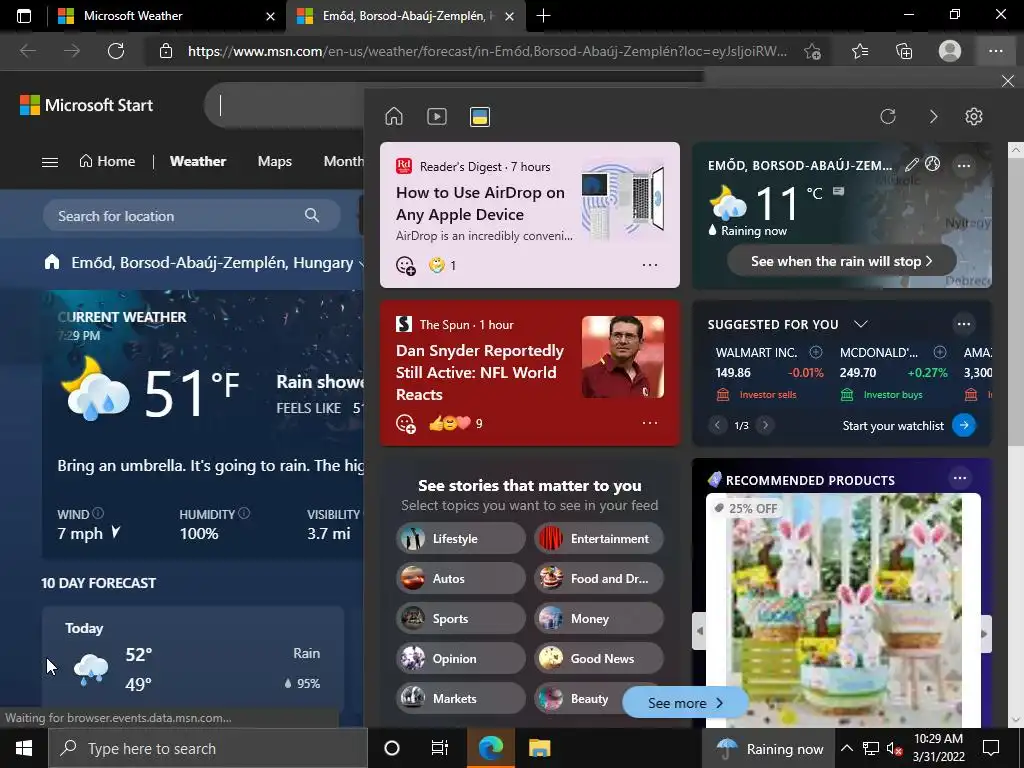Add a reaction to the Dan Snyder article
The width and height of the screenshot is (1024, 768).
(406, 423)
